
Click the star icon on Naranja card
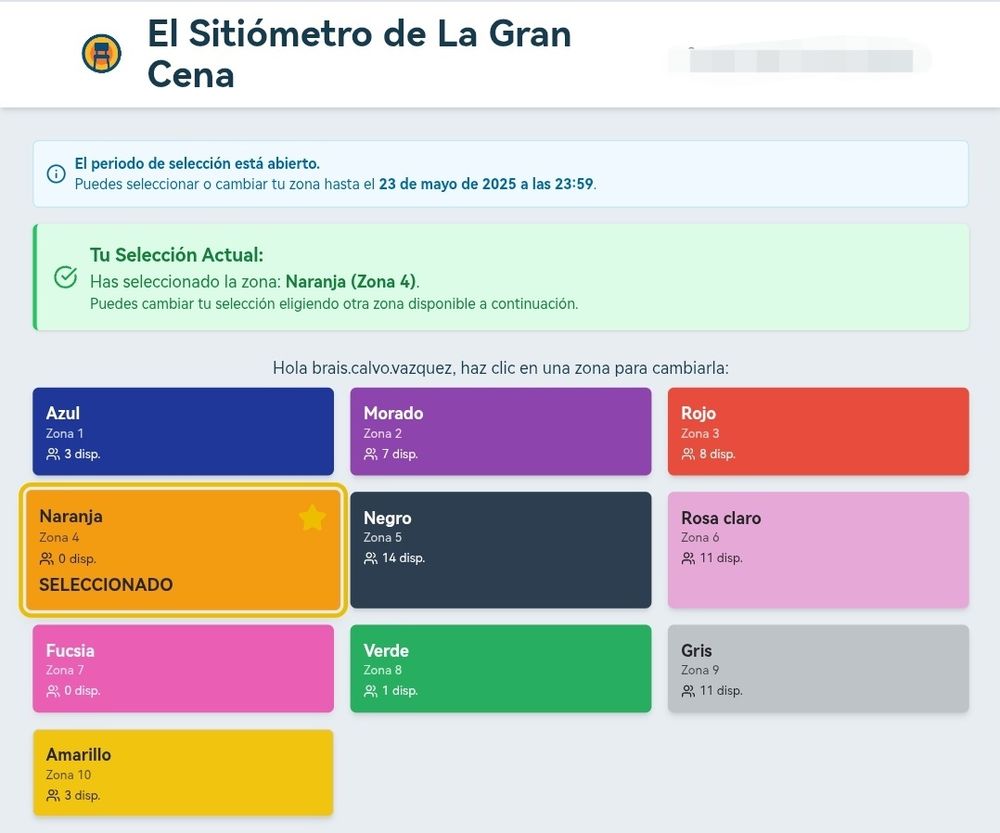312,517
